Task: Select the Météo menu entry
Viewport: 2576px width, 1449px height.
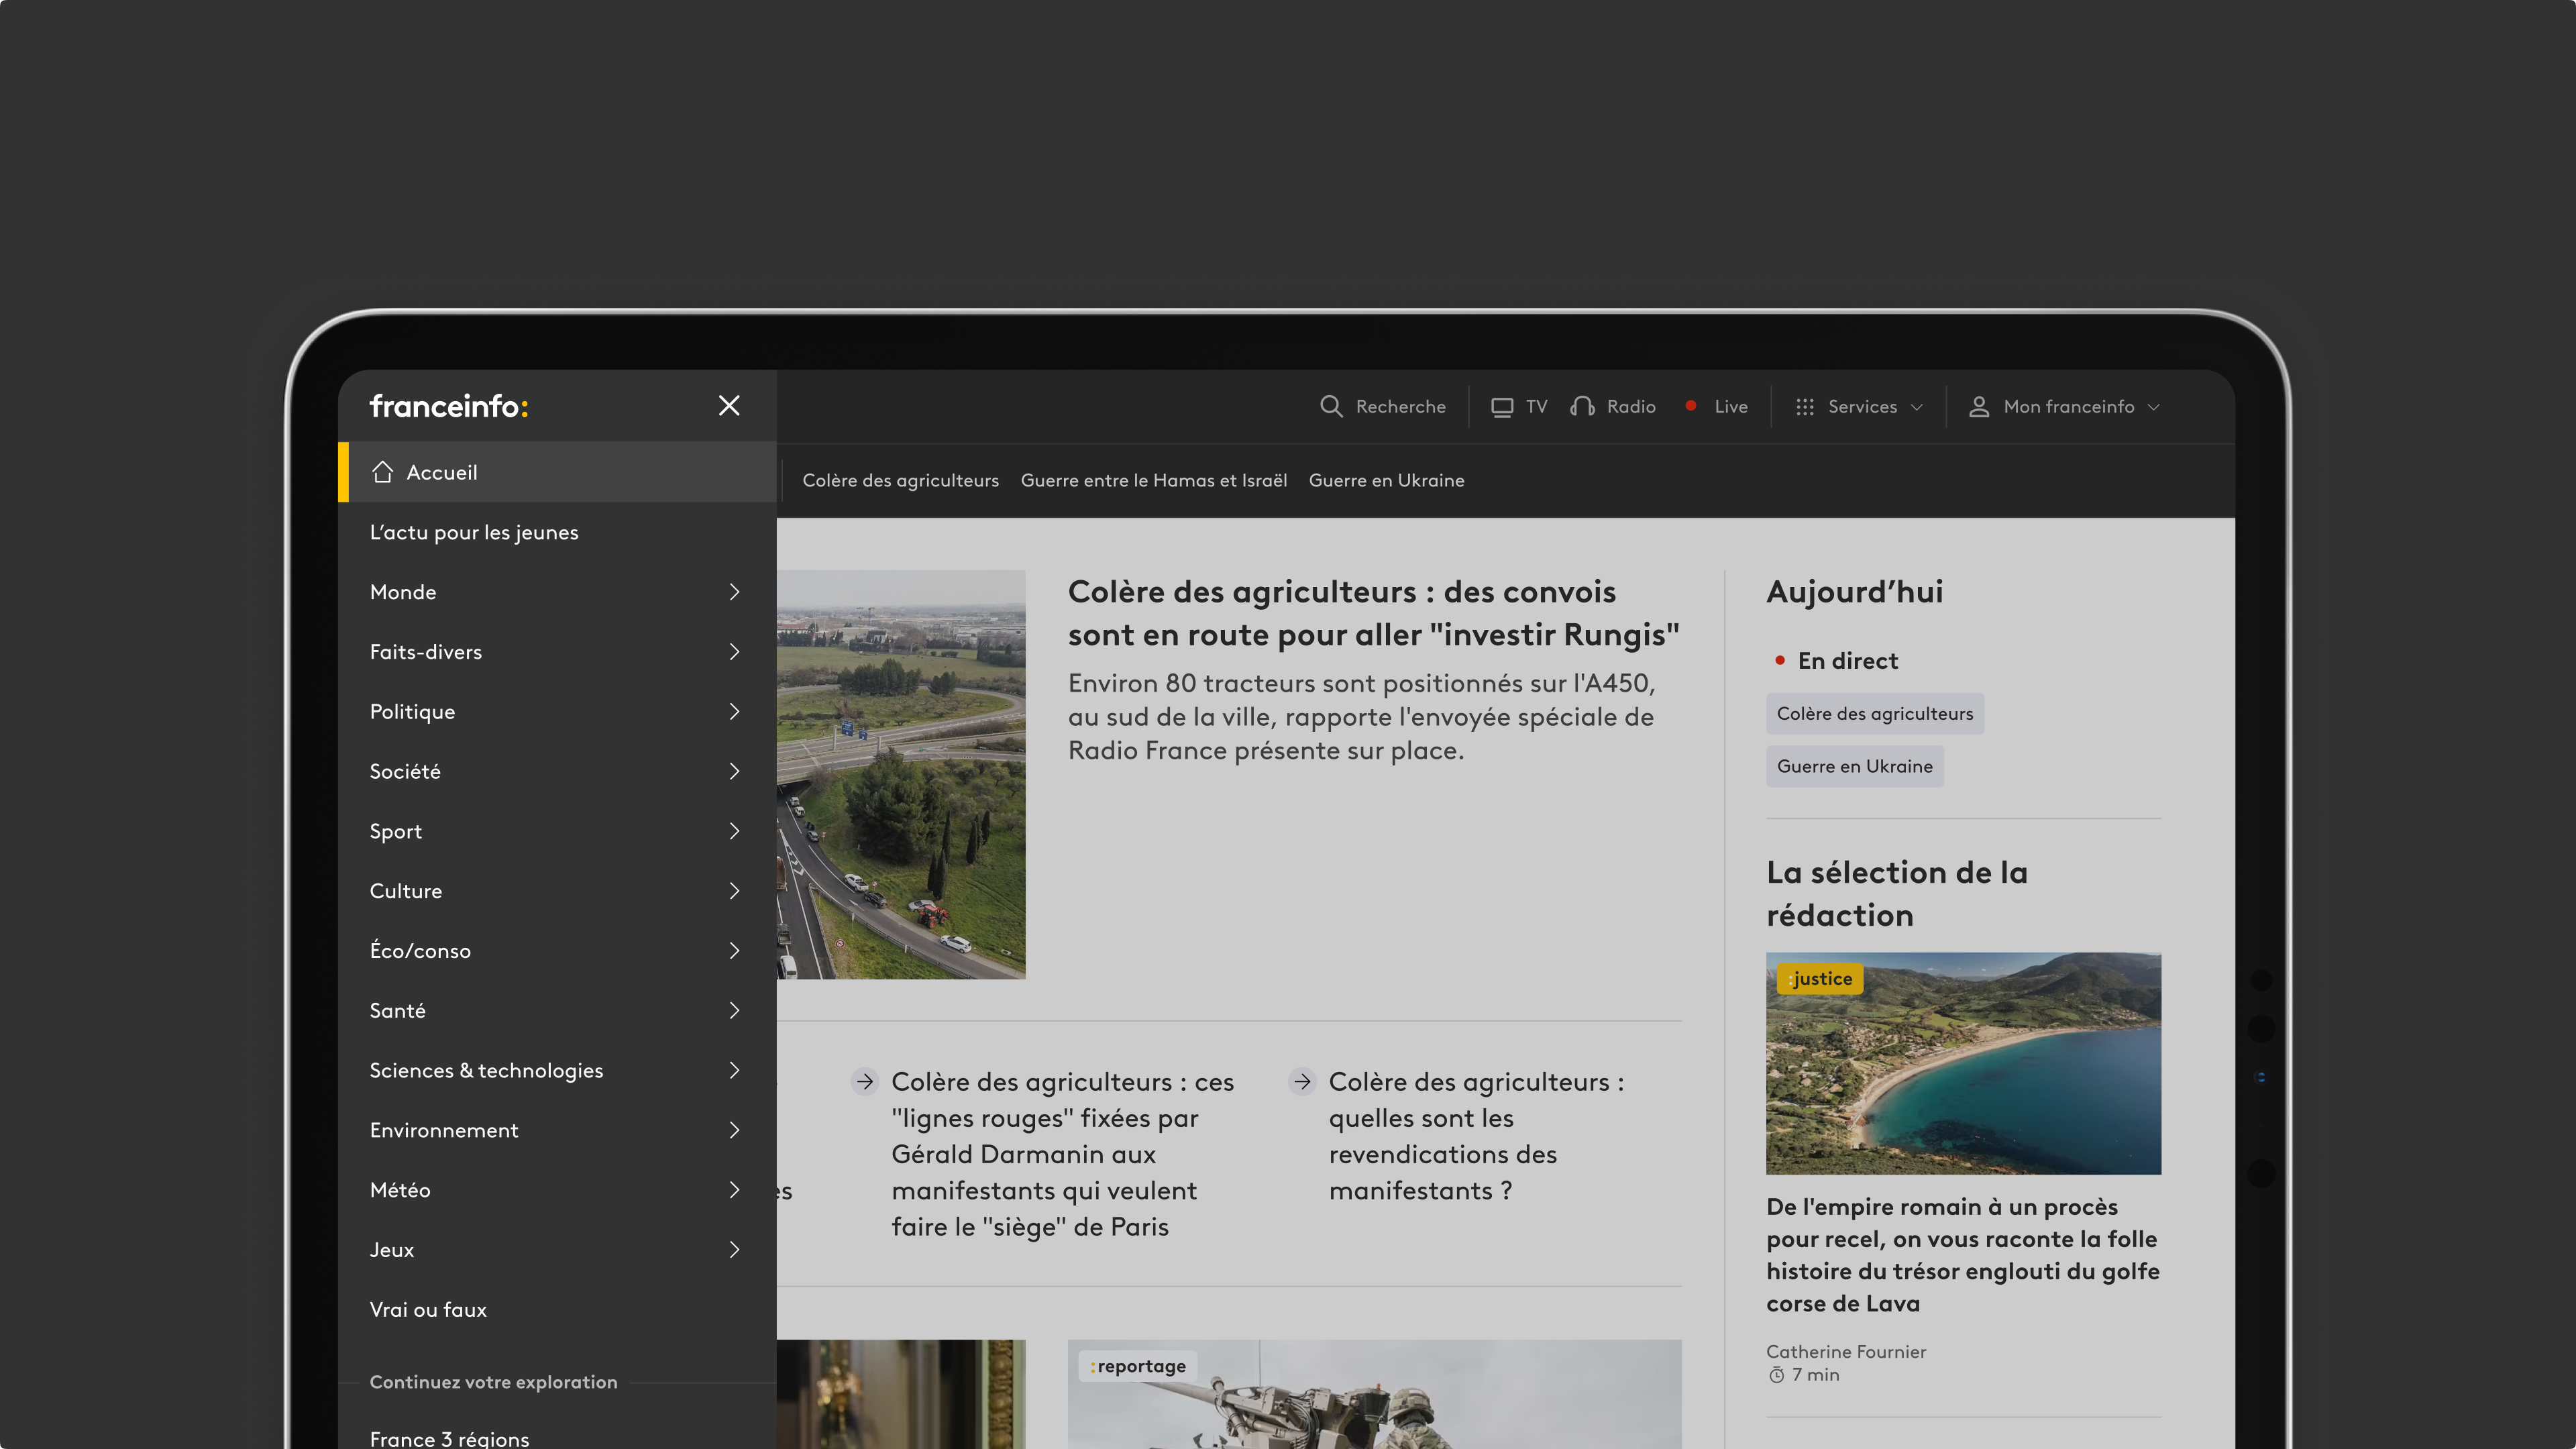Action: pyautogui.click(x=557, y=1190)
